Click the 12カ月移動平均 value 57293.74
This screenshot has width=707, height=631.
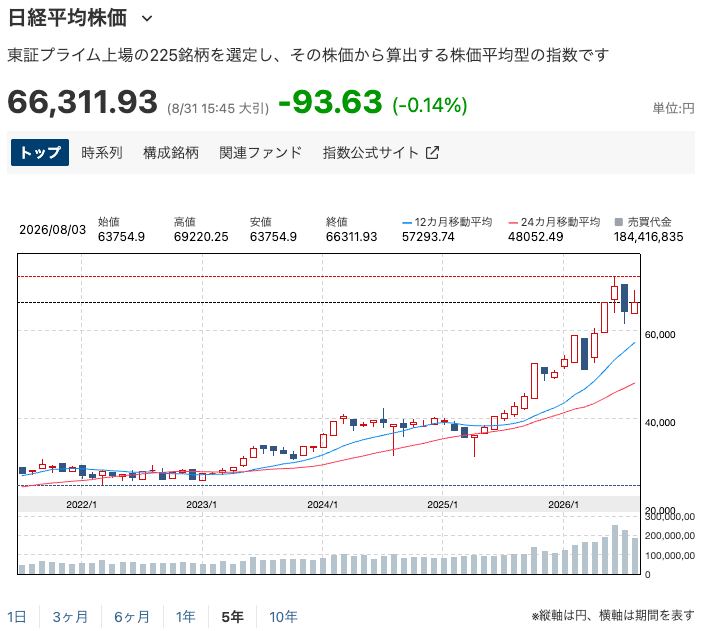428,237
